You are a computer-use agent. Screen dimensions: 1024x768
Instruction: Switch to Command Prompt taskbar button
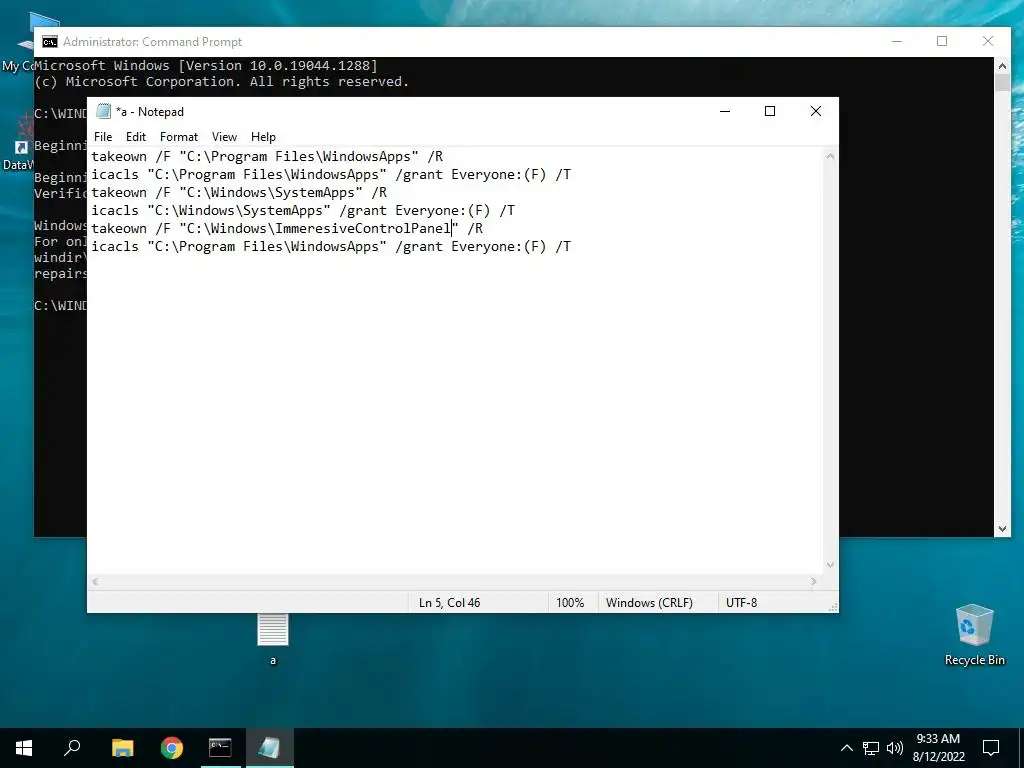pyautogui.click(x=220, y=748)
